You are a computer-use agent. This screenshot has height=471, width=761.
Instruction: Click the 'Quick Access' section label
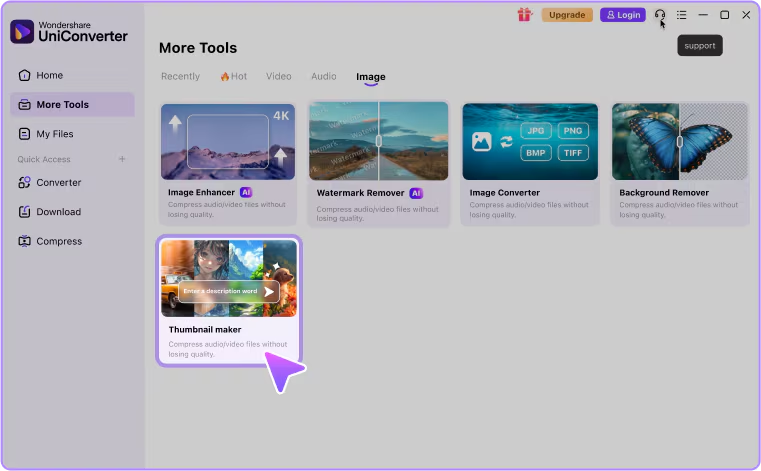(x=44, y=159)
